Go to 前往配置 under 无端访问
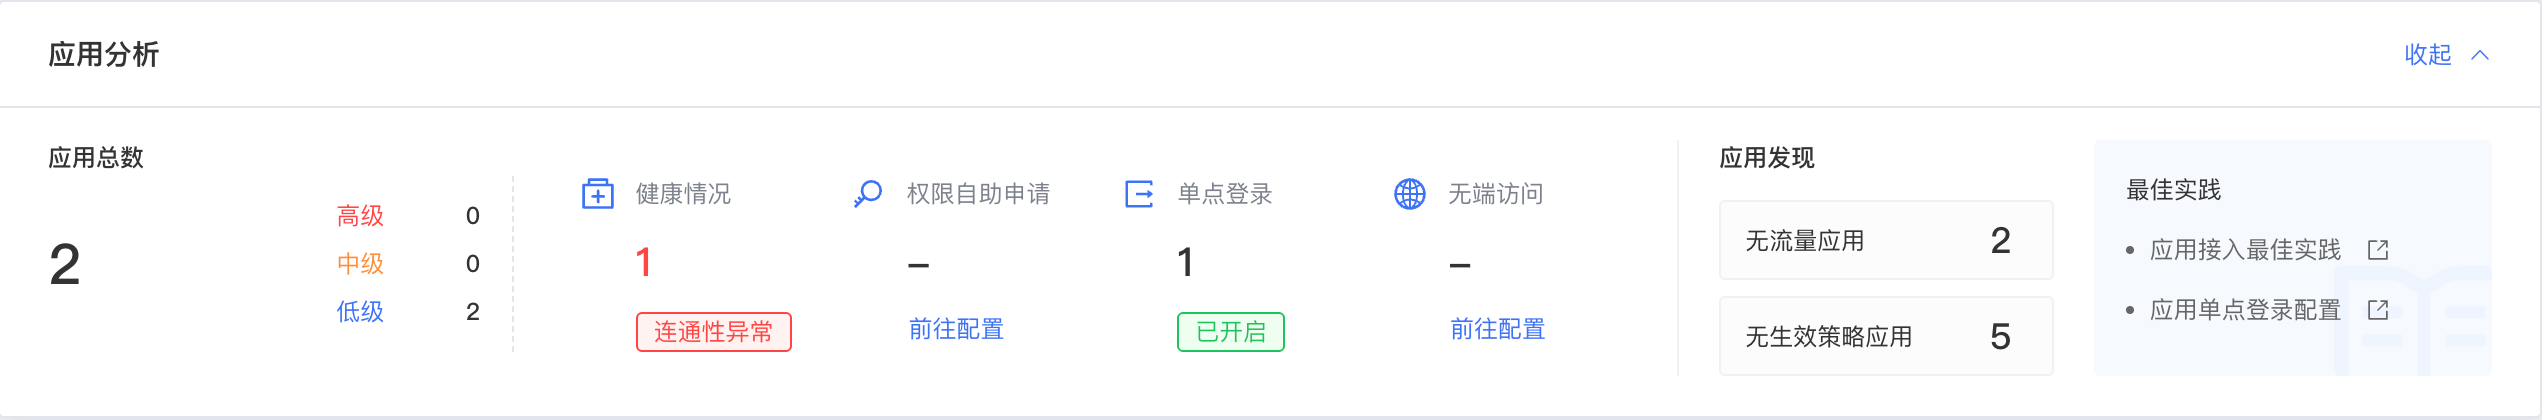Viewport: 2542px width, 420px height. (1498, 329)
